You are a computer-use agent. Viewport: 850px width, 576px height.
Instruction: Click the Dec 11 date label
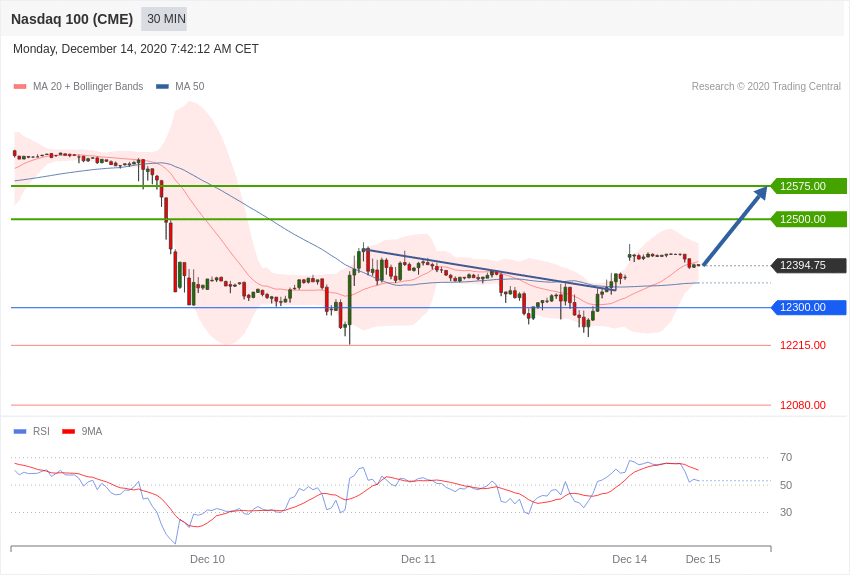[x=418, y=559]
